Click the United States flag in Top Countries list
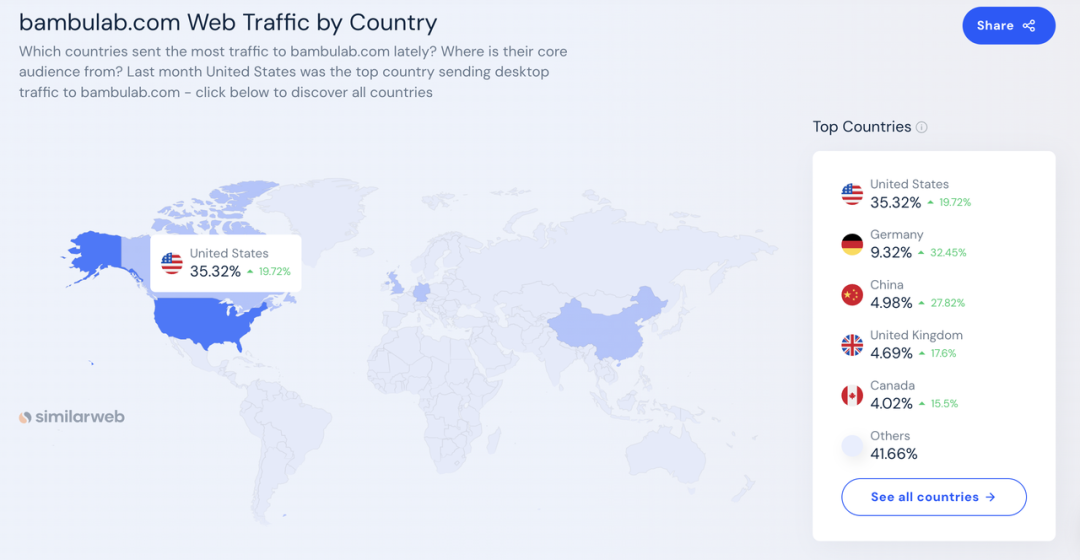 coord(852,194)
